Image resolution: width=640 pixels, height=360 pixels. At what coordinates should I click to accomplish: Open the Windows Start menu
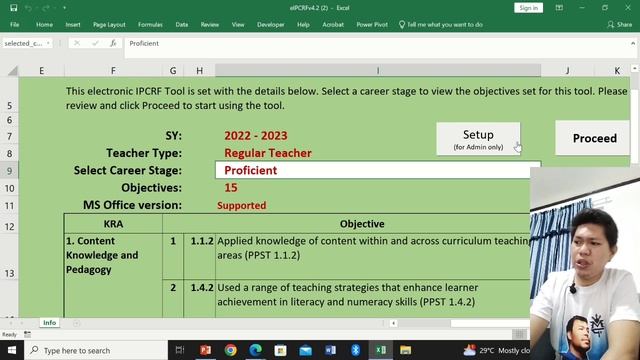(x=12, y=350)
